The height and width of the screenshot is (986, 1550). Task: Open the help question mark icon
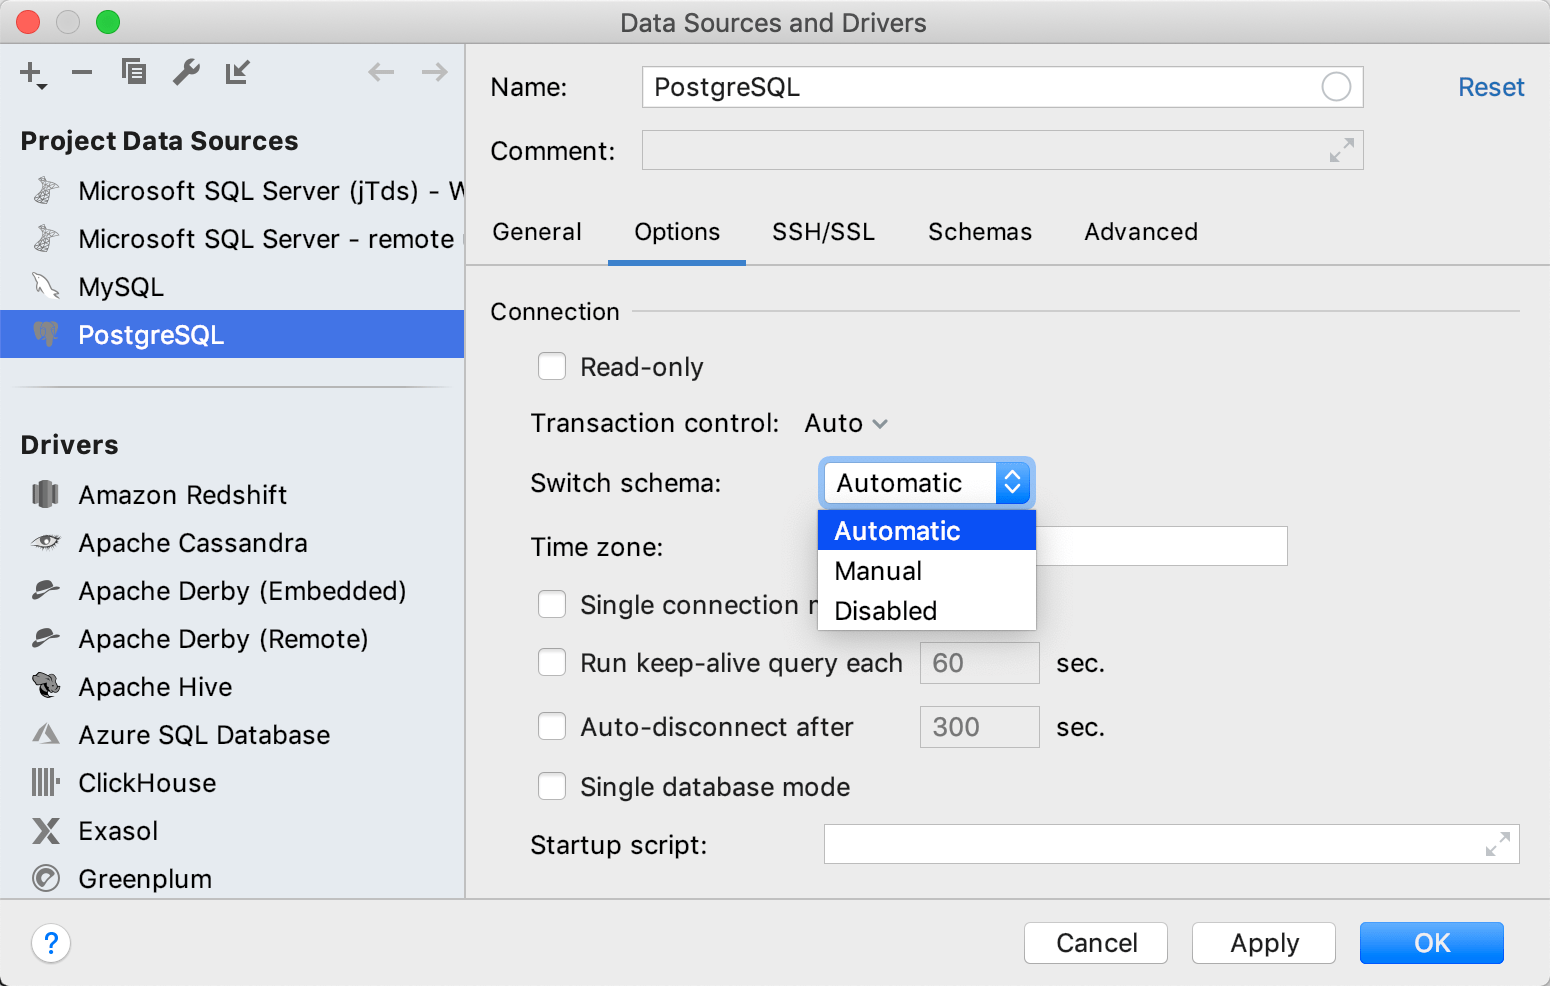click(51, 943)
